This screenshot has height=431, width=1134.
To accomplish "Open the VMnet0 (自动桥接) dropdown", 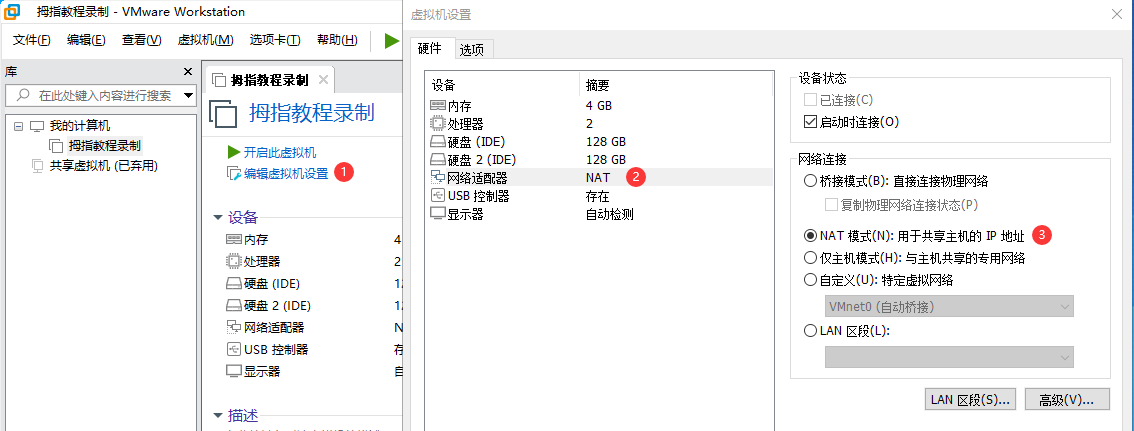I will (948, 306).
